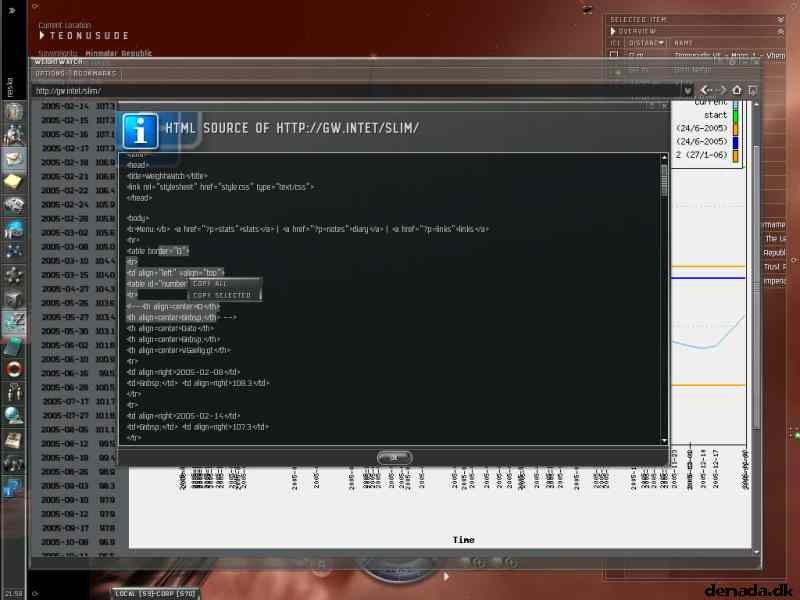The height and width of the screenshot is (600, 800).
Task: Click the 2005-02-14 row in the weight table
Action: click(x=78, y=106)
